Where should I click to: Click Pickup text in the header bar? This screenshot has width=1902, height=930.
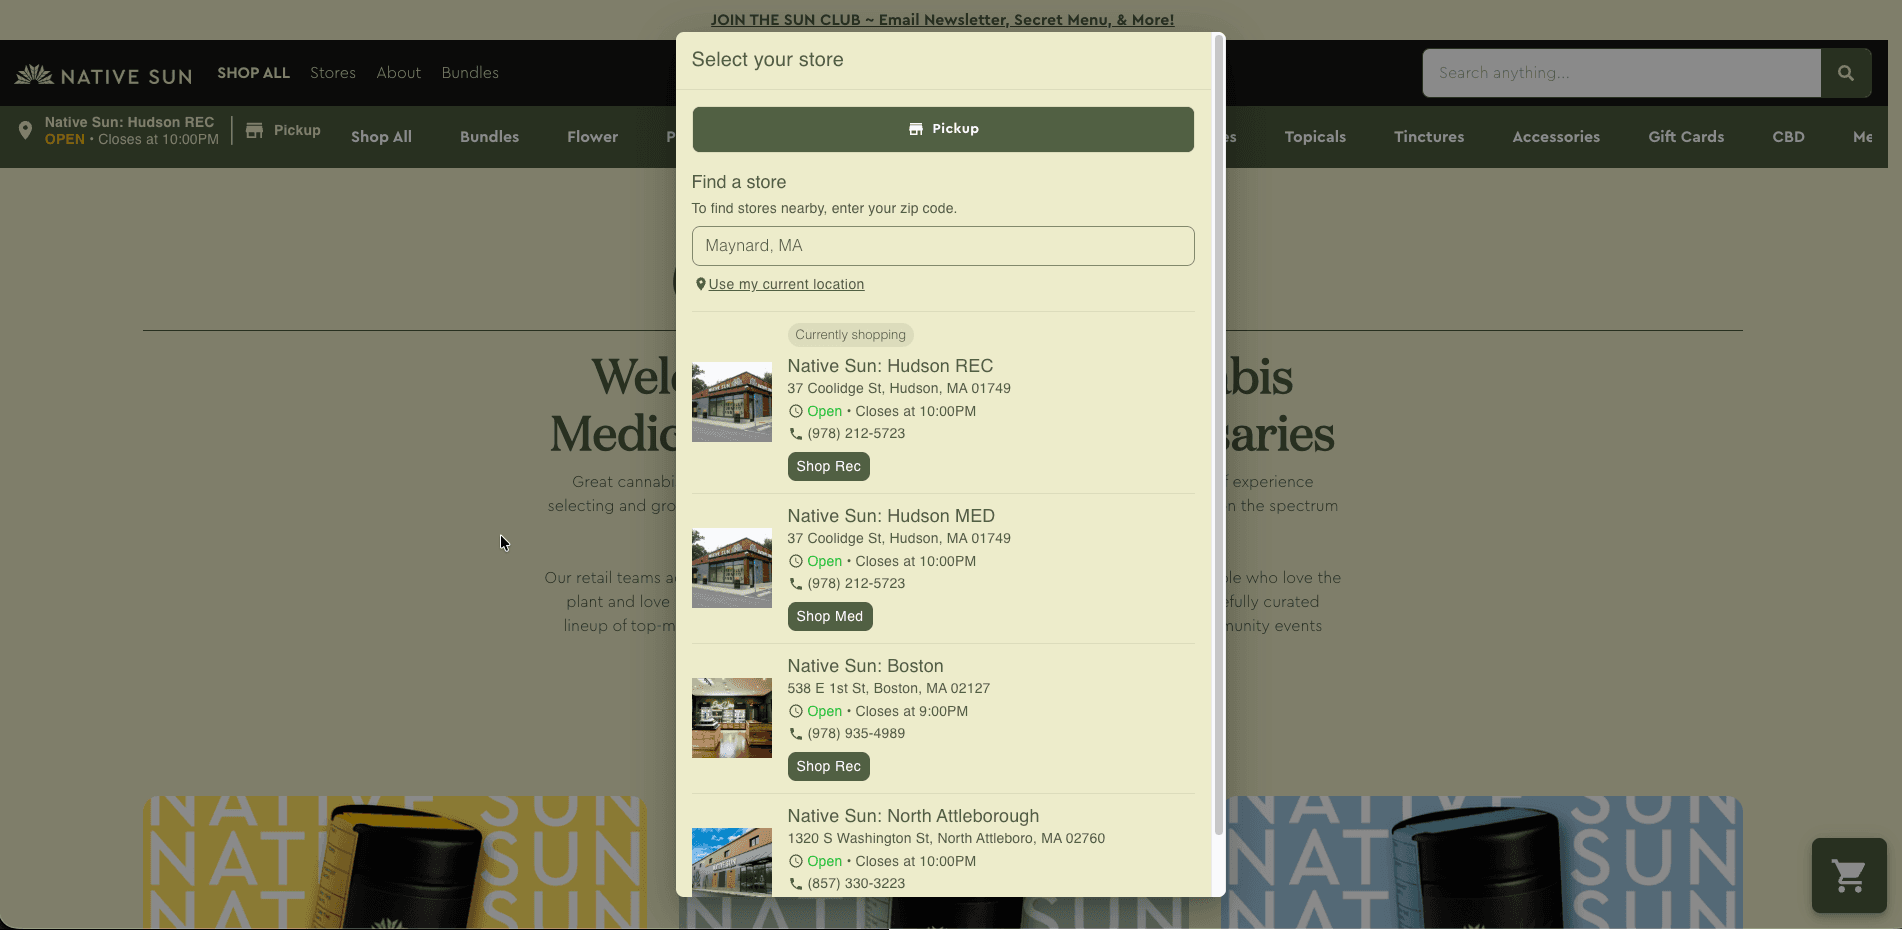click(x=297, y=130)
